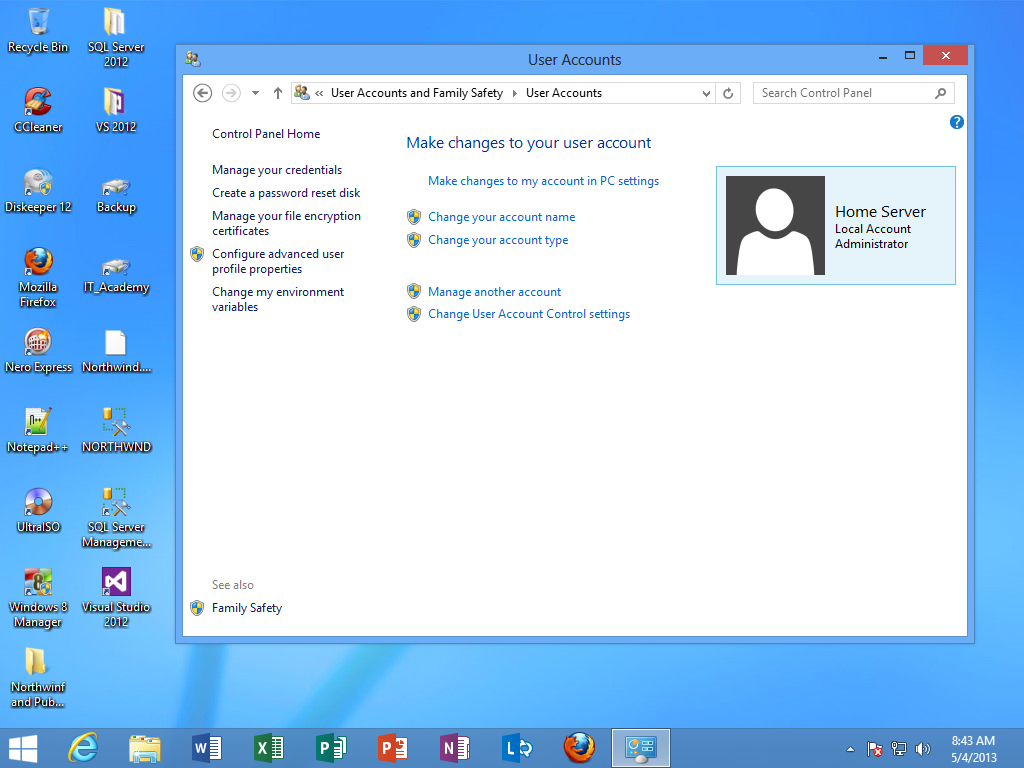
Task: Open Change my environment variables
Action: (x=278, y=299)
